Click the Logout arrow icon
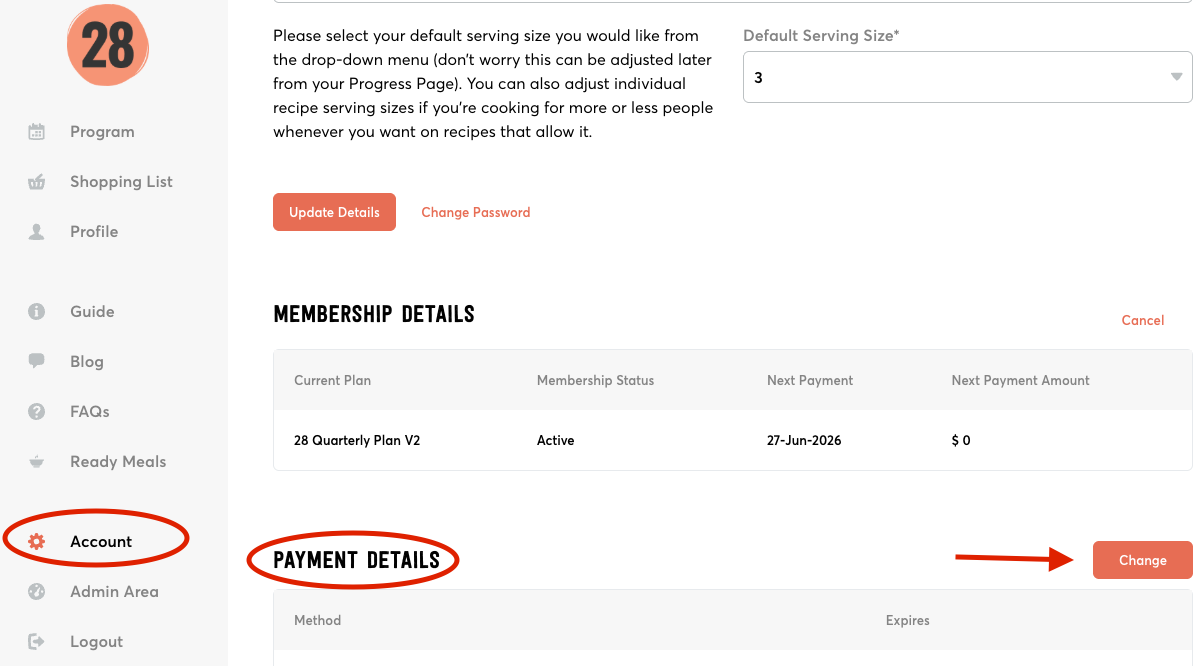The image size is (1198, 666). pos(37,642)
